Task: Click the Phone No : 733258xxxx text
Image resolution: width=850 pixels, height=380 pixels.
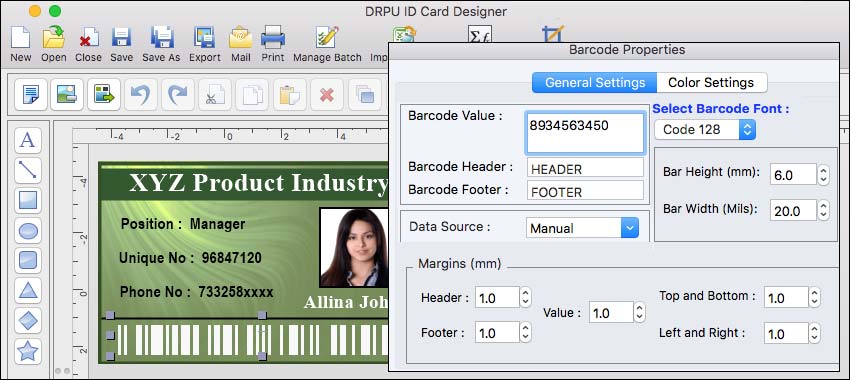Action: 197,292
